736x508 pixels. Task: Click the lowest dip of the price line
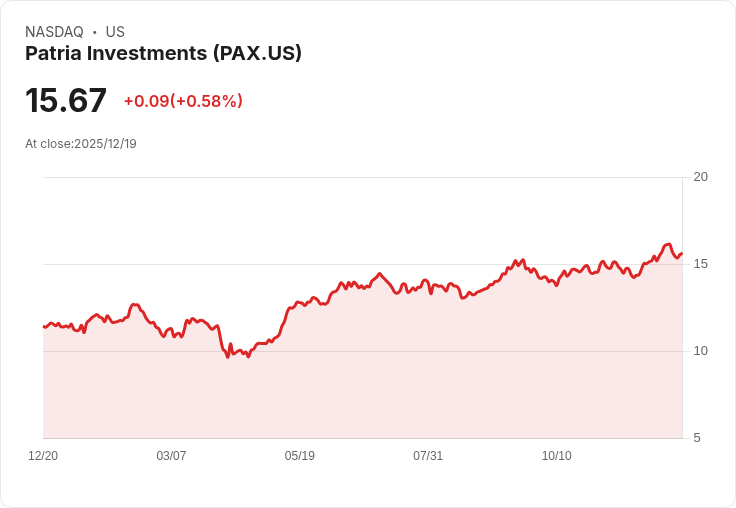click(228, 357)
